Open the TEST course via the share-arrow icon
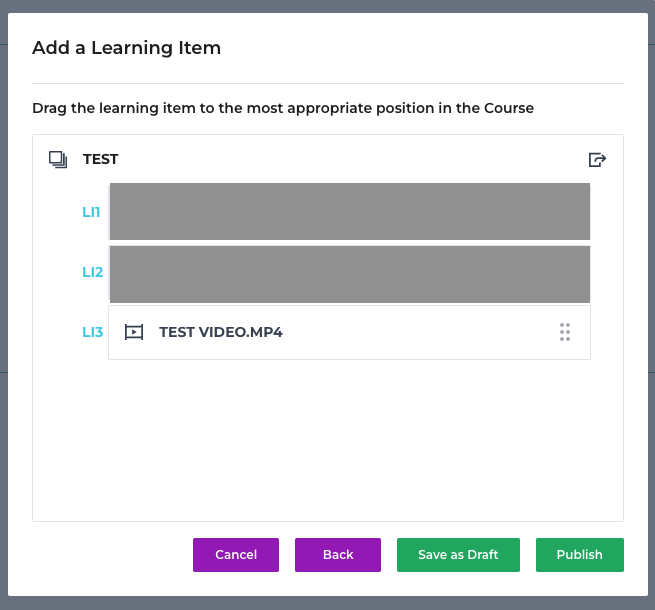 597,160
